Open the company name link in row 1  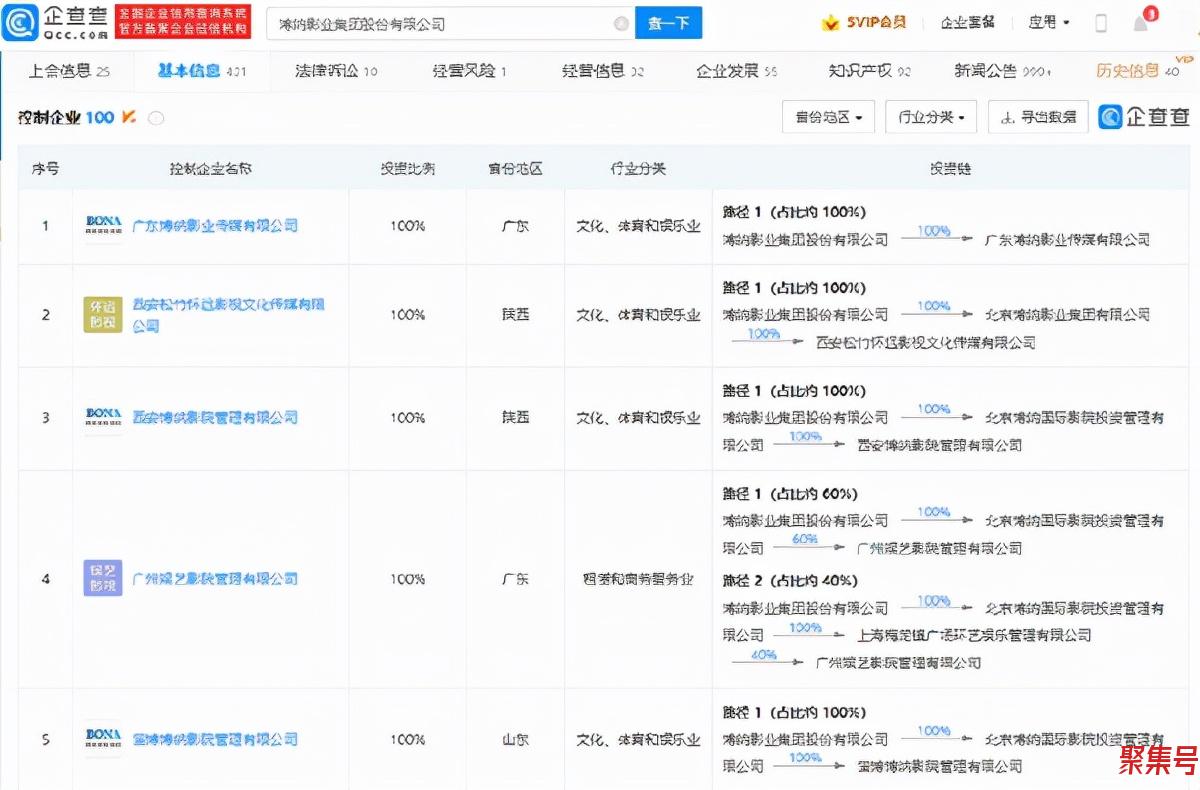click(x=215, y=226)
